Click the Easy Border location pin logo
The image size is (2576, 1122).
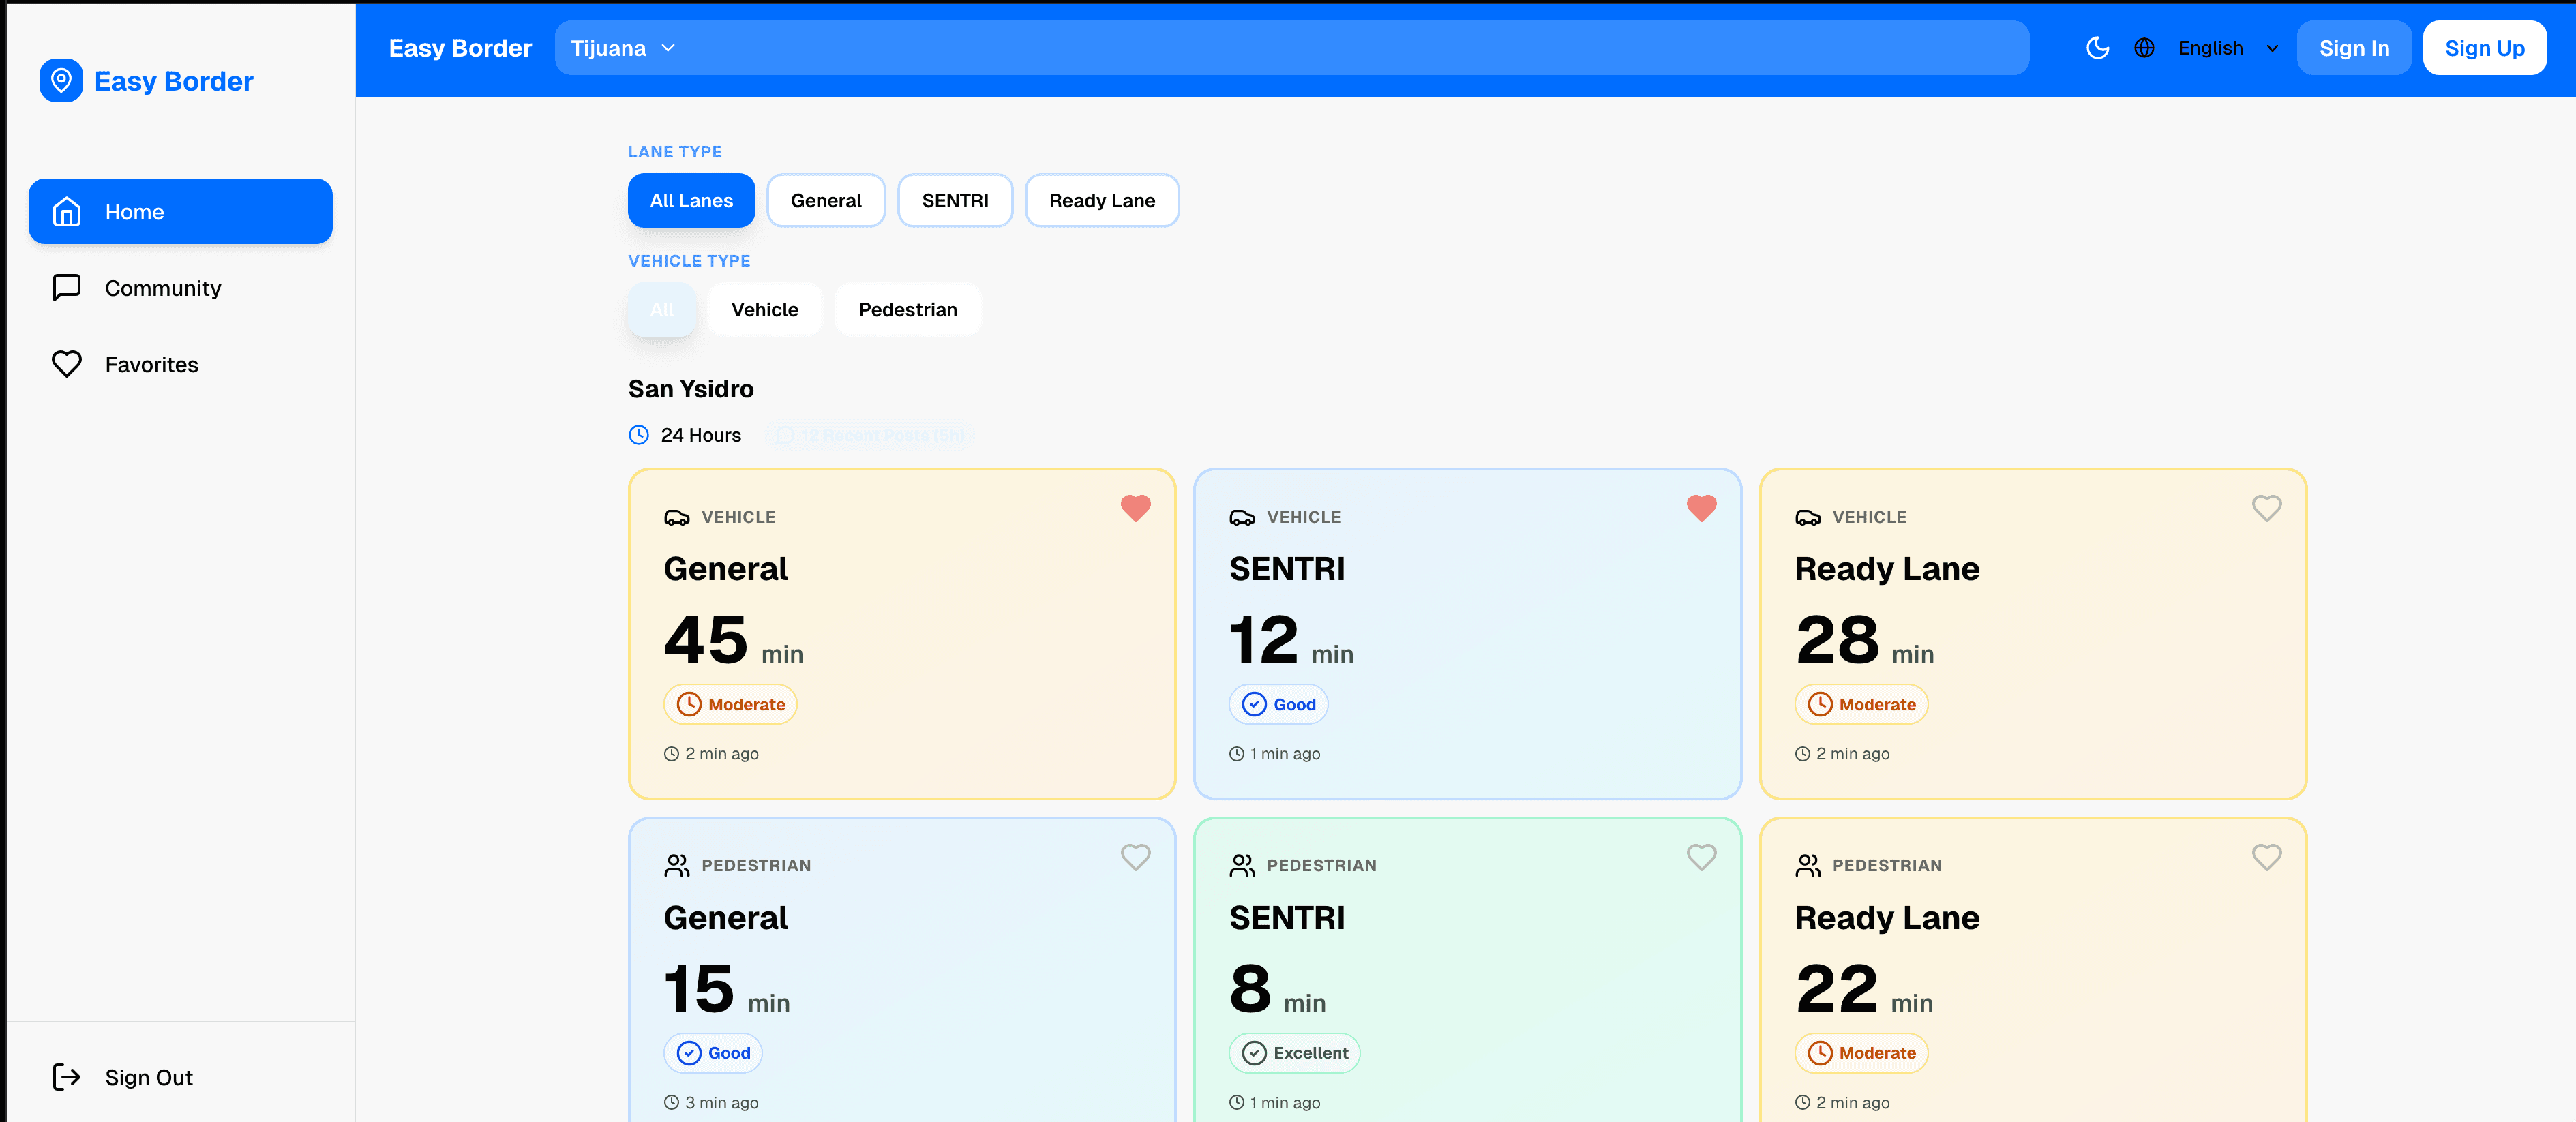pyautogui.click(x=61, y=80)
